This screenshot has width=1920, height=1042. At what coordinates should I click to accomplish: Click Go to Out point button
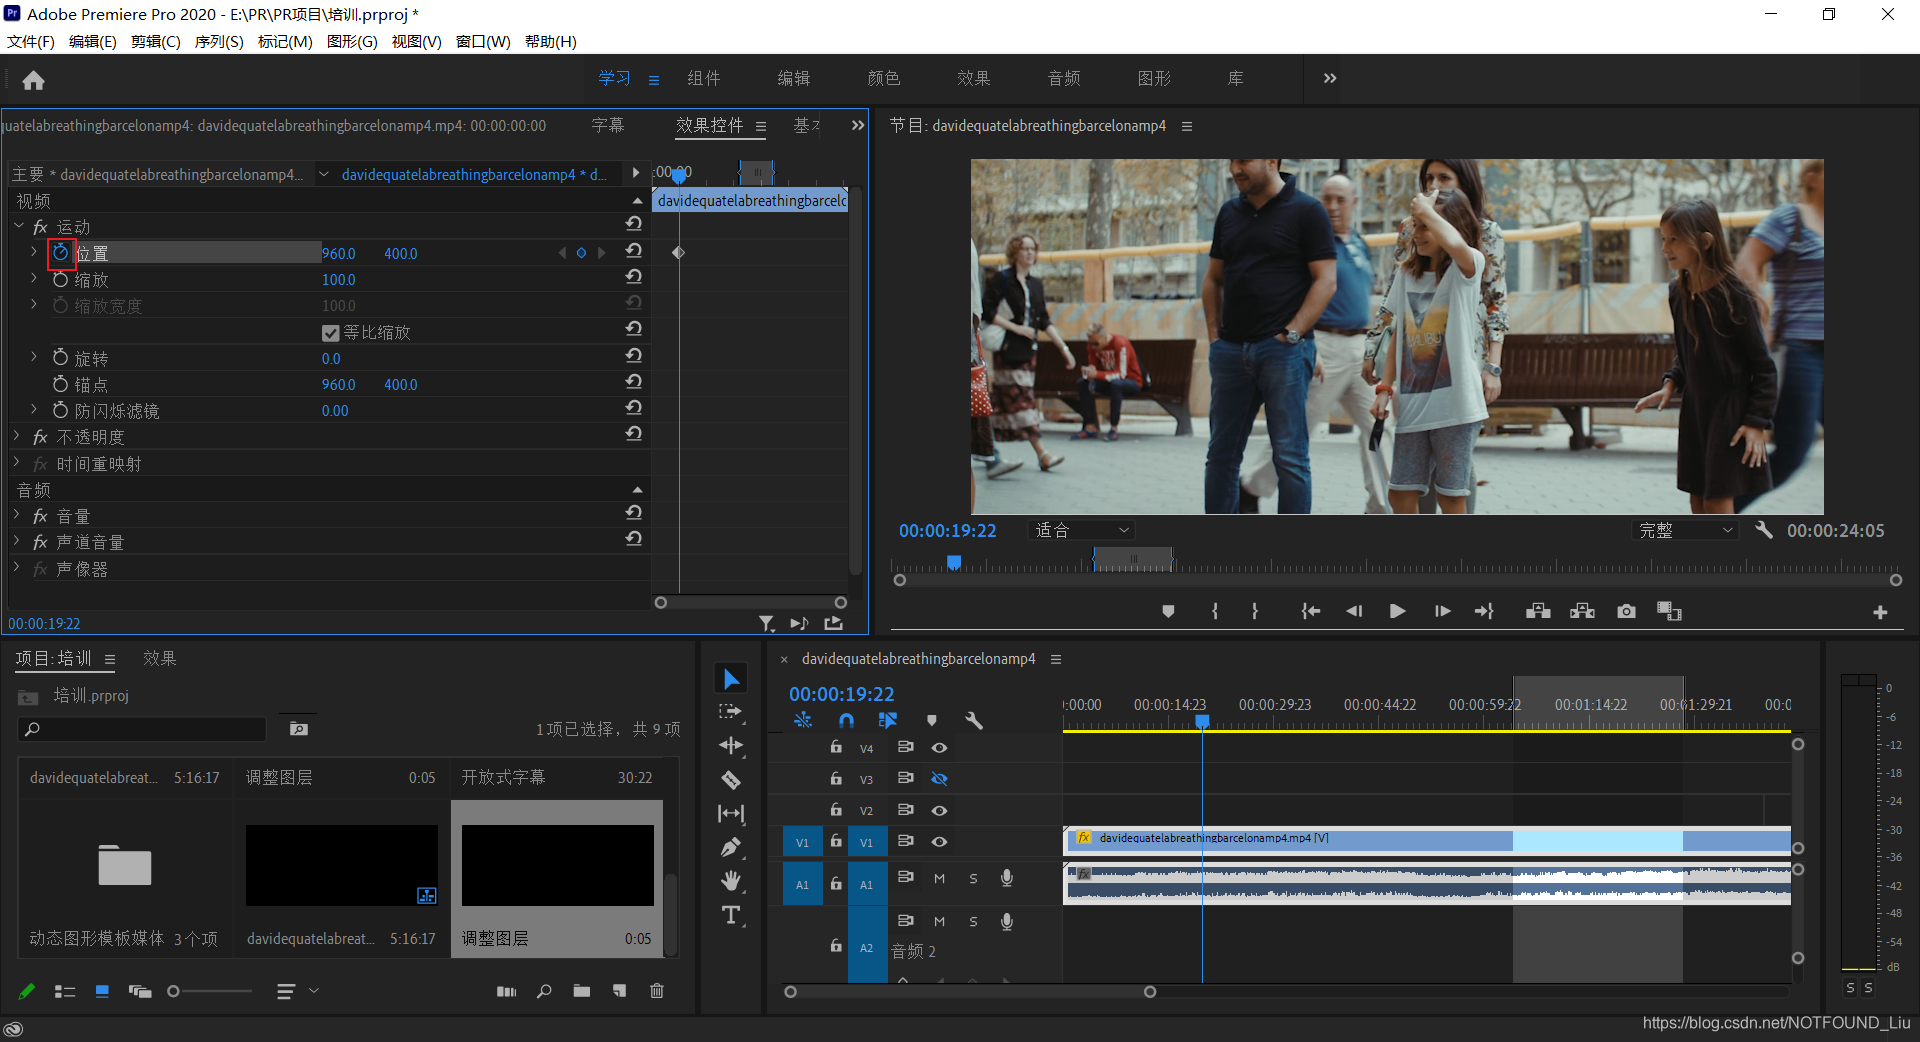coord(1484,611)
